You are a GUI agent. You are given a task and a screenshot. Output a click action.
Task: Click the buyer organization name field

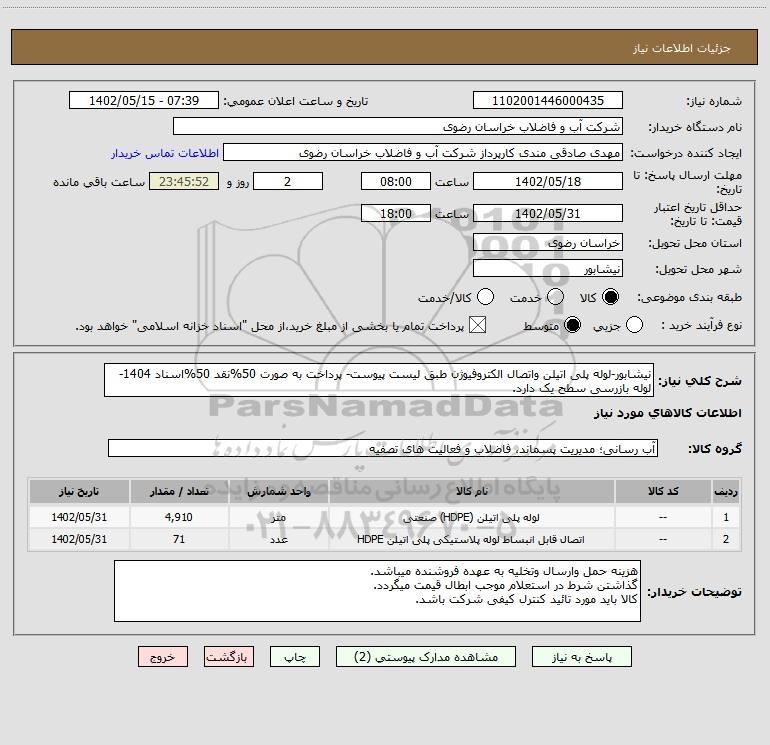click(x=398, y=126)
